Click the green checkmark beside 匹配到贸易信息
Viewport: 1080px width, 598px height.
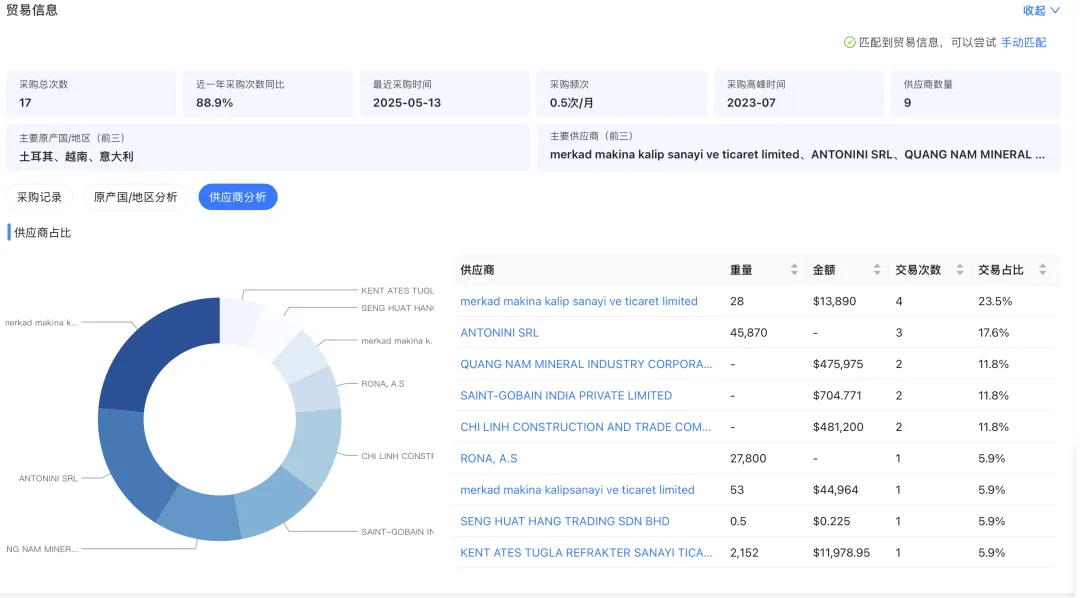pos(850,42)
